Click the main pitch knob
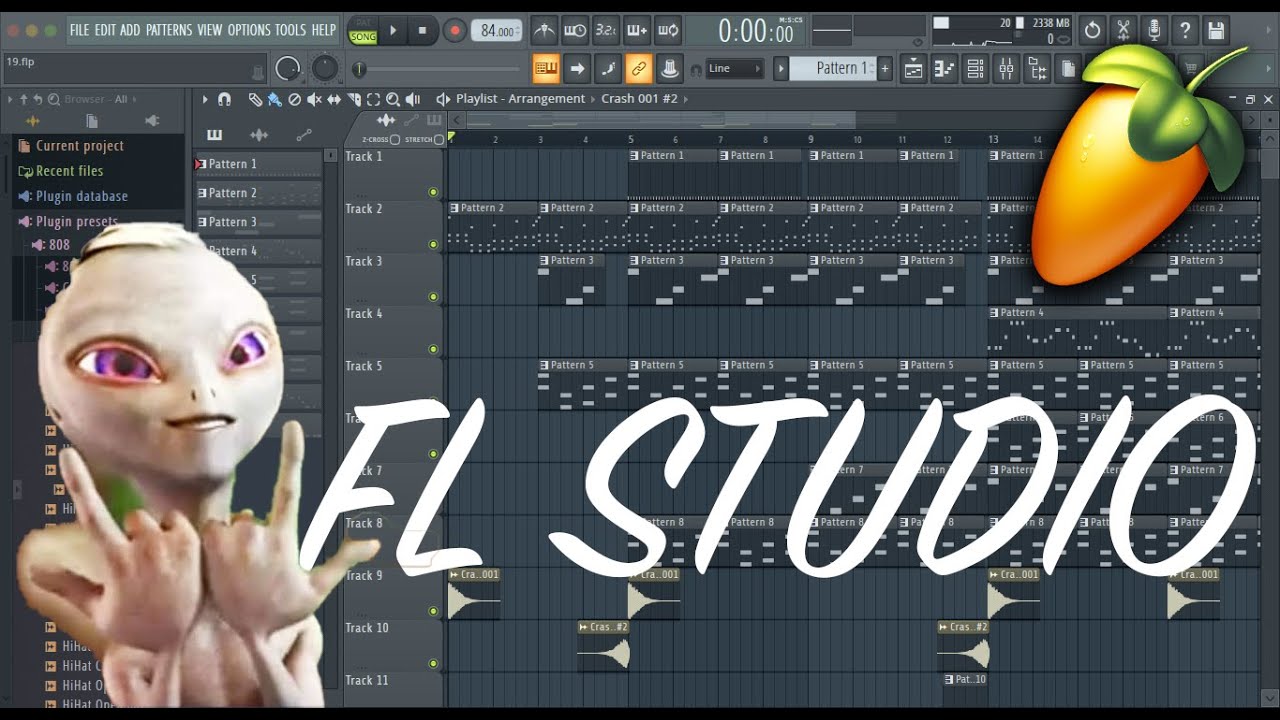Viewport: 1280px width, 720px height. [325, 68]
